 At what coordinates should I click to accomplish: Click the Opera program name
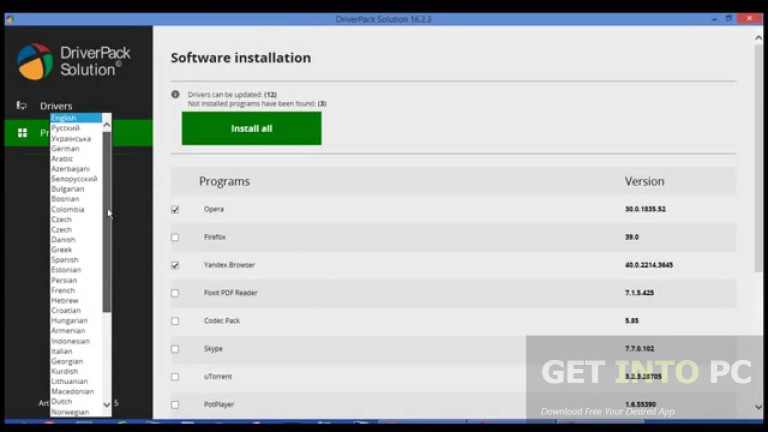point(214,209)
